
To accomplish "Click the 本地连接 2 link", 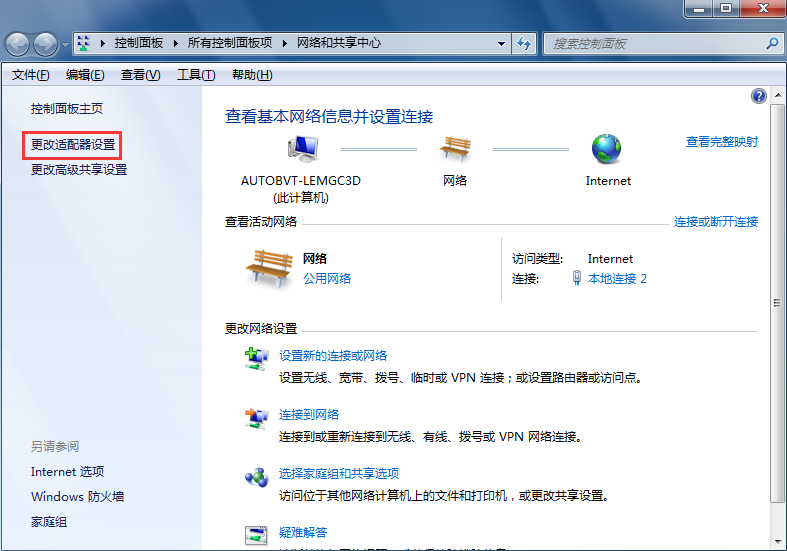I will pyautogui.click(x=617, y=279).
